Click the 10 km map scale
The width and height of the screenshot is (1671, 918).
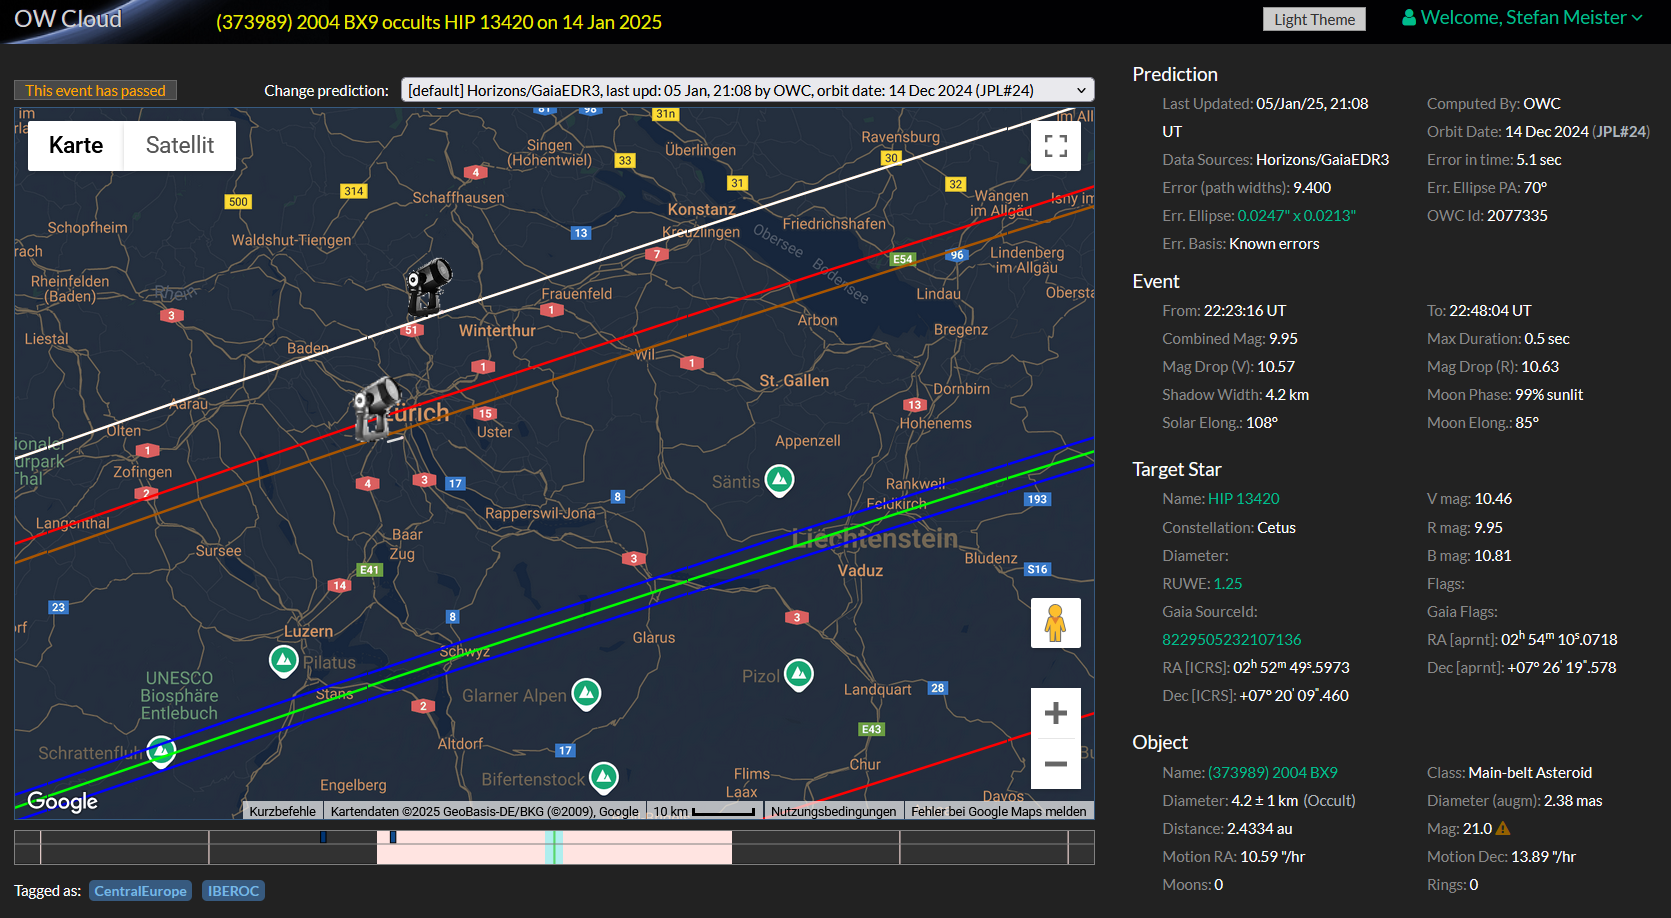pyautogui.click(x=704, y=811)
